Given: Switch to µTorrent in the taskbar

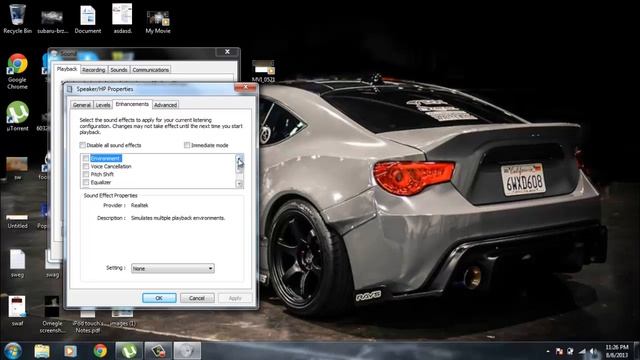Looking at the screenshot, I should (x=129, y=351).
